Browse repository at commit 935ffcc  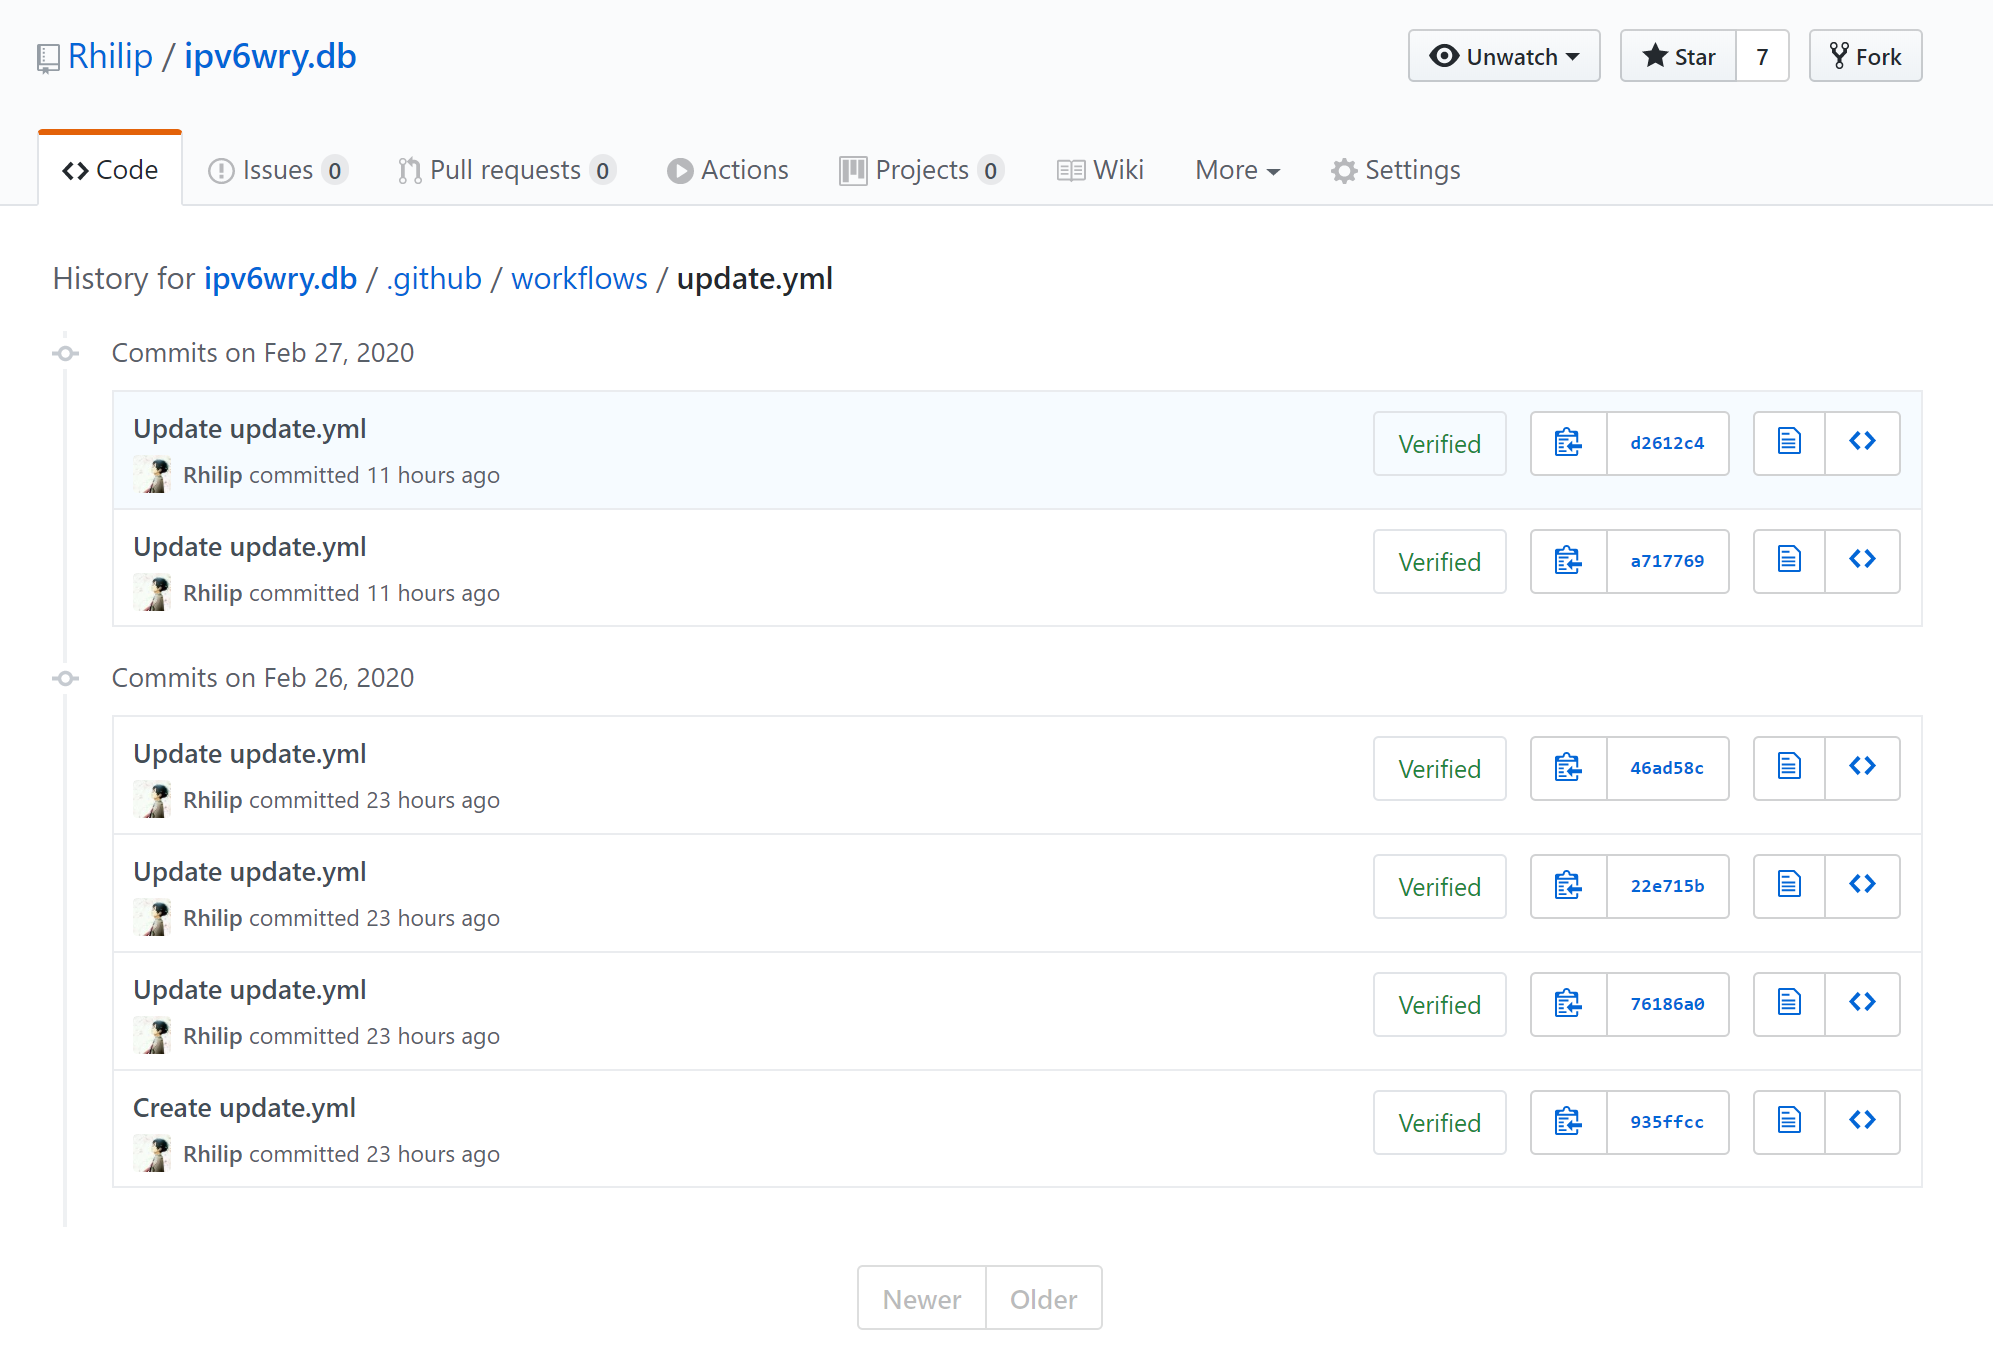[x=1862, y=1122]
